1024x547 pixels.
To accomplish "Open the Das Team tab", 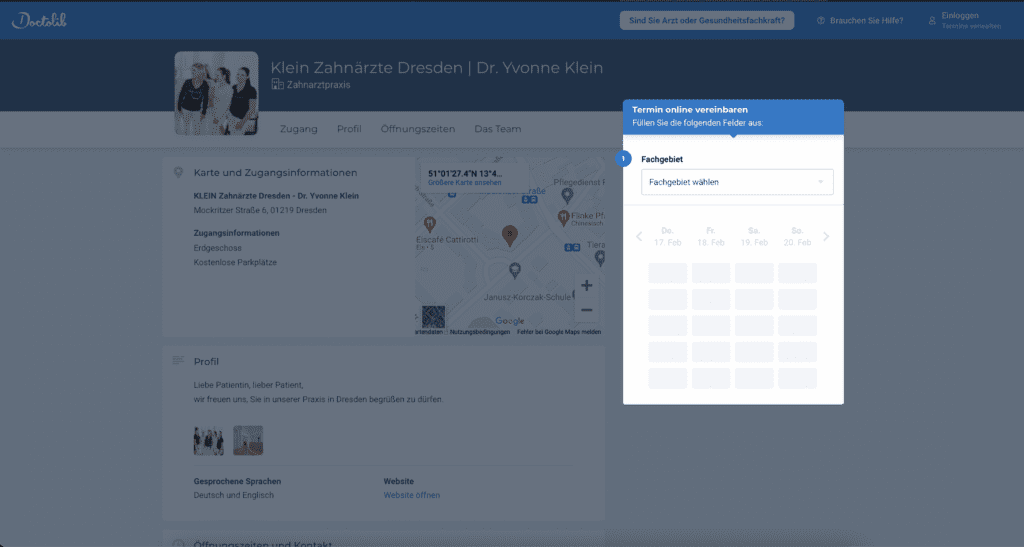I will [497, 129].
